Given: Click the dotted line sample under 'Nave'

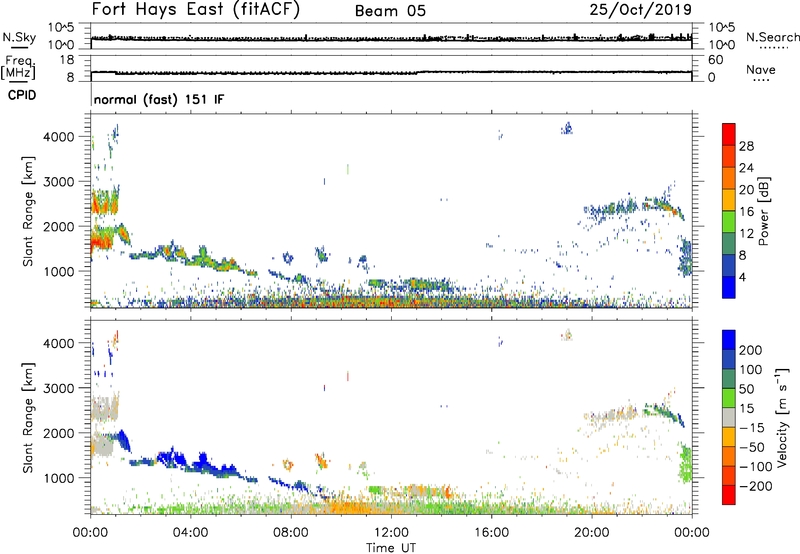Looking at the screenshot, I should point(761,80).
